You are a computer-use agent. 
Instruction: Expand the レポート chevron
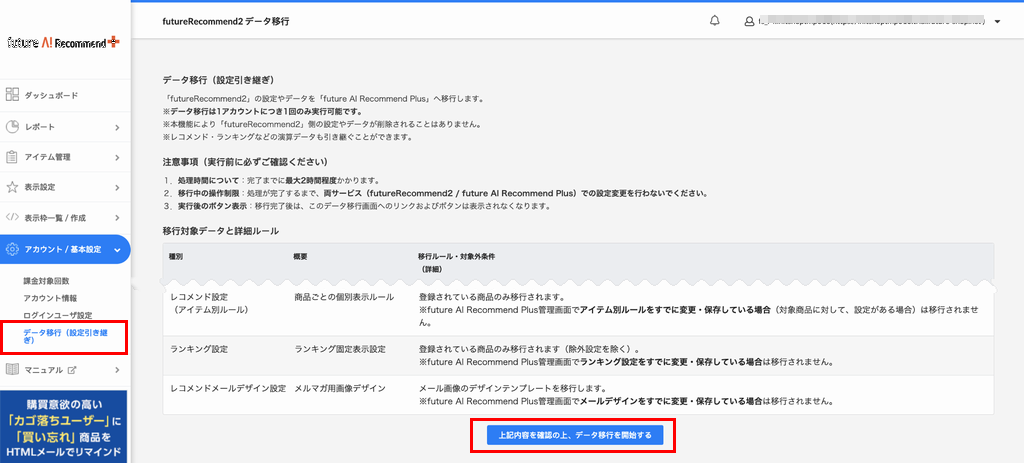(x=117, y=127)
